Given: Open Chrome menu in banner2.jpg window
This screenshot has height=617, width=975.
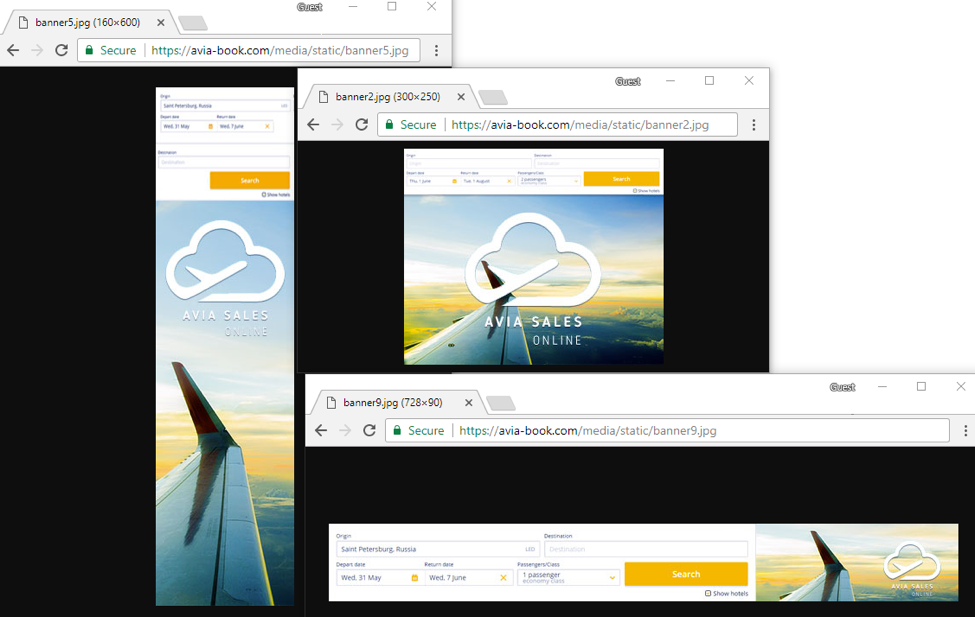Looking at the screenshot, I should click(754, 125).
